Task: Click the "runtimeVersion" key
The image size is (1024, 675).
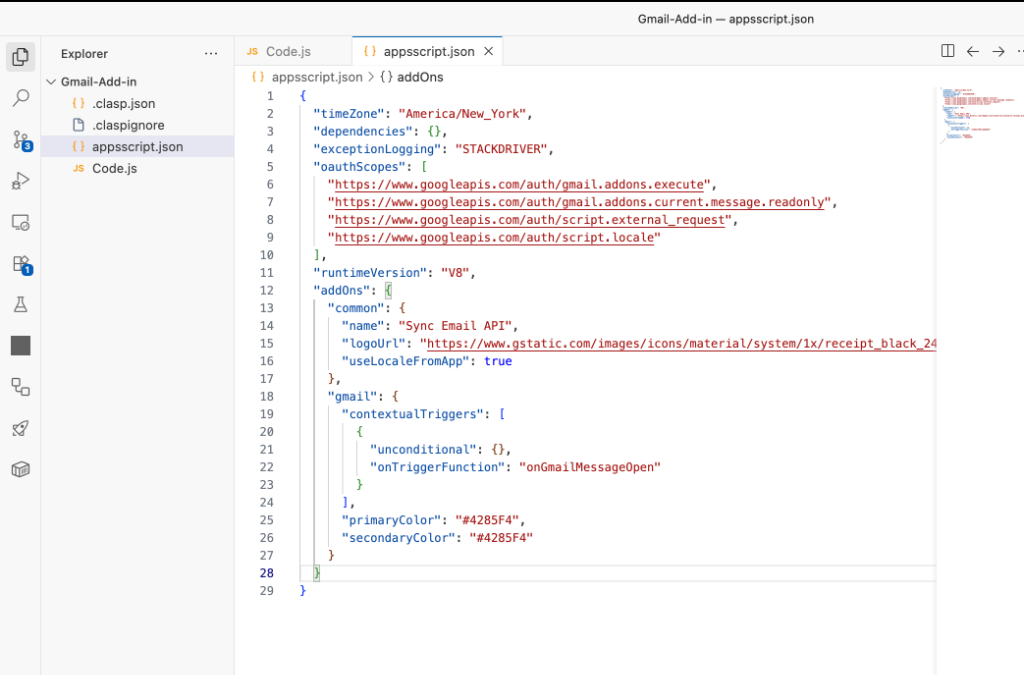Action: [x=370, y=273]
